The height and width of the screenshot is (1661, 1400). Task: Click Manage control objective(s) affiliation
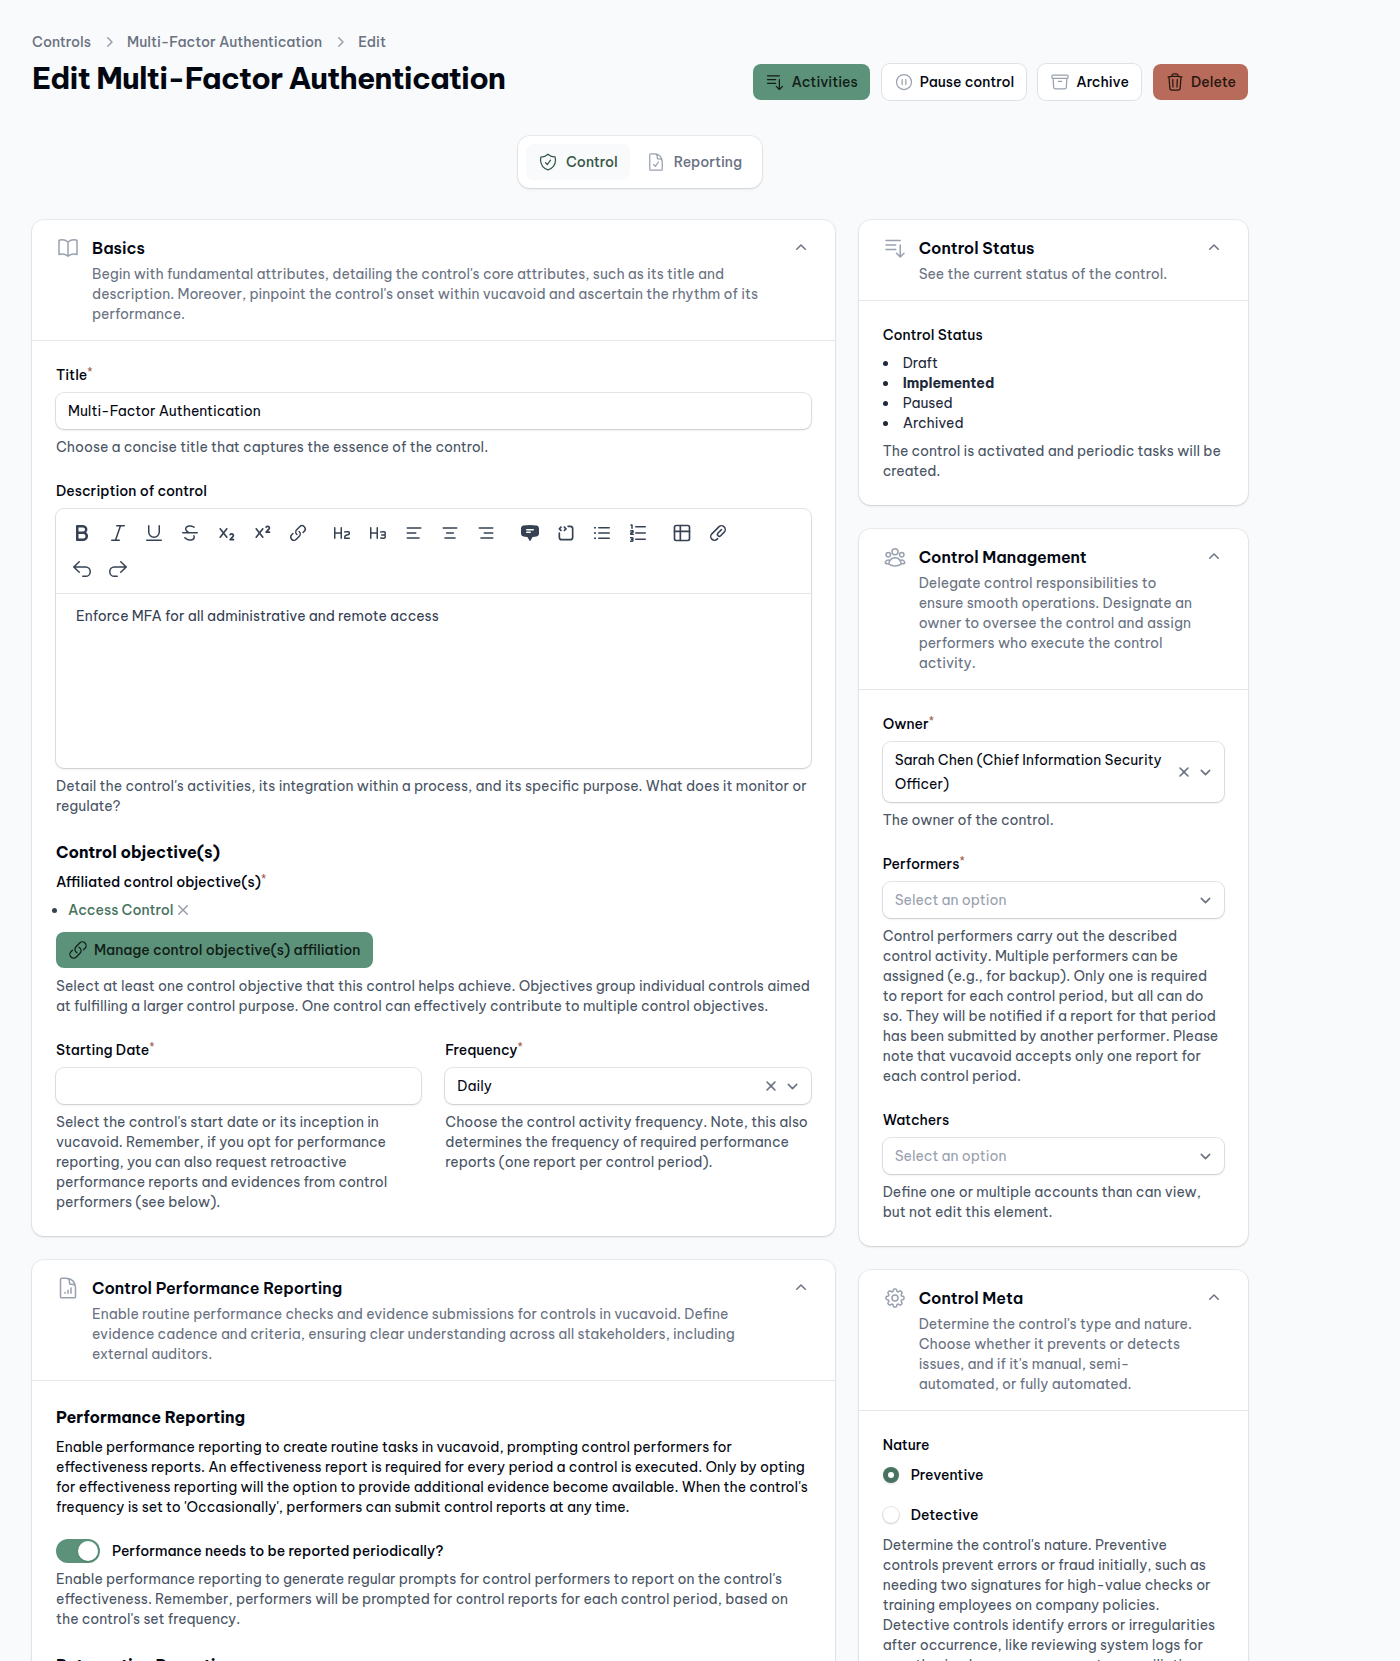pos(214,950)
